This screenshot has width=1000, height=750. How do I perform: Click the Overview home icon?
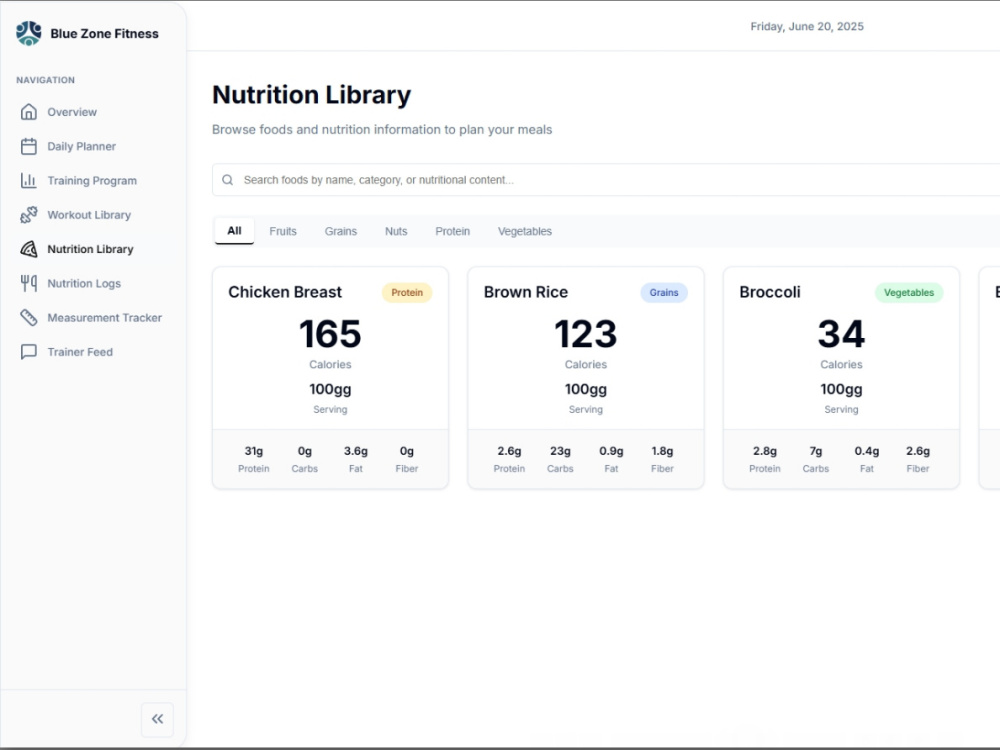[29, 112]
